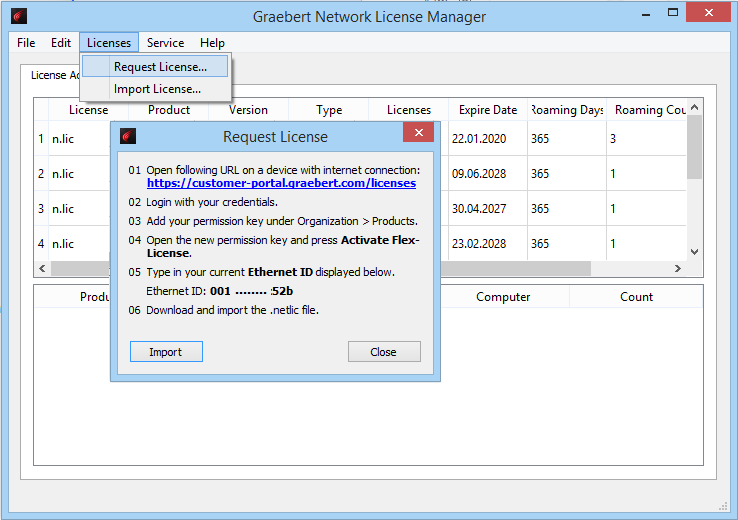Viewport: 738px width, 520px height.
Task: Sort by the License column header
Action: [88, 110]
